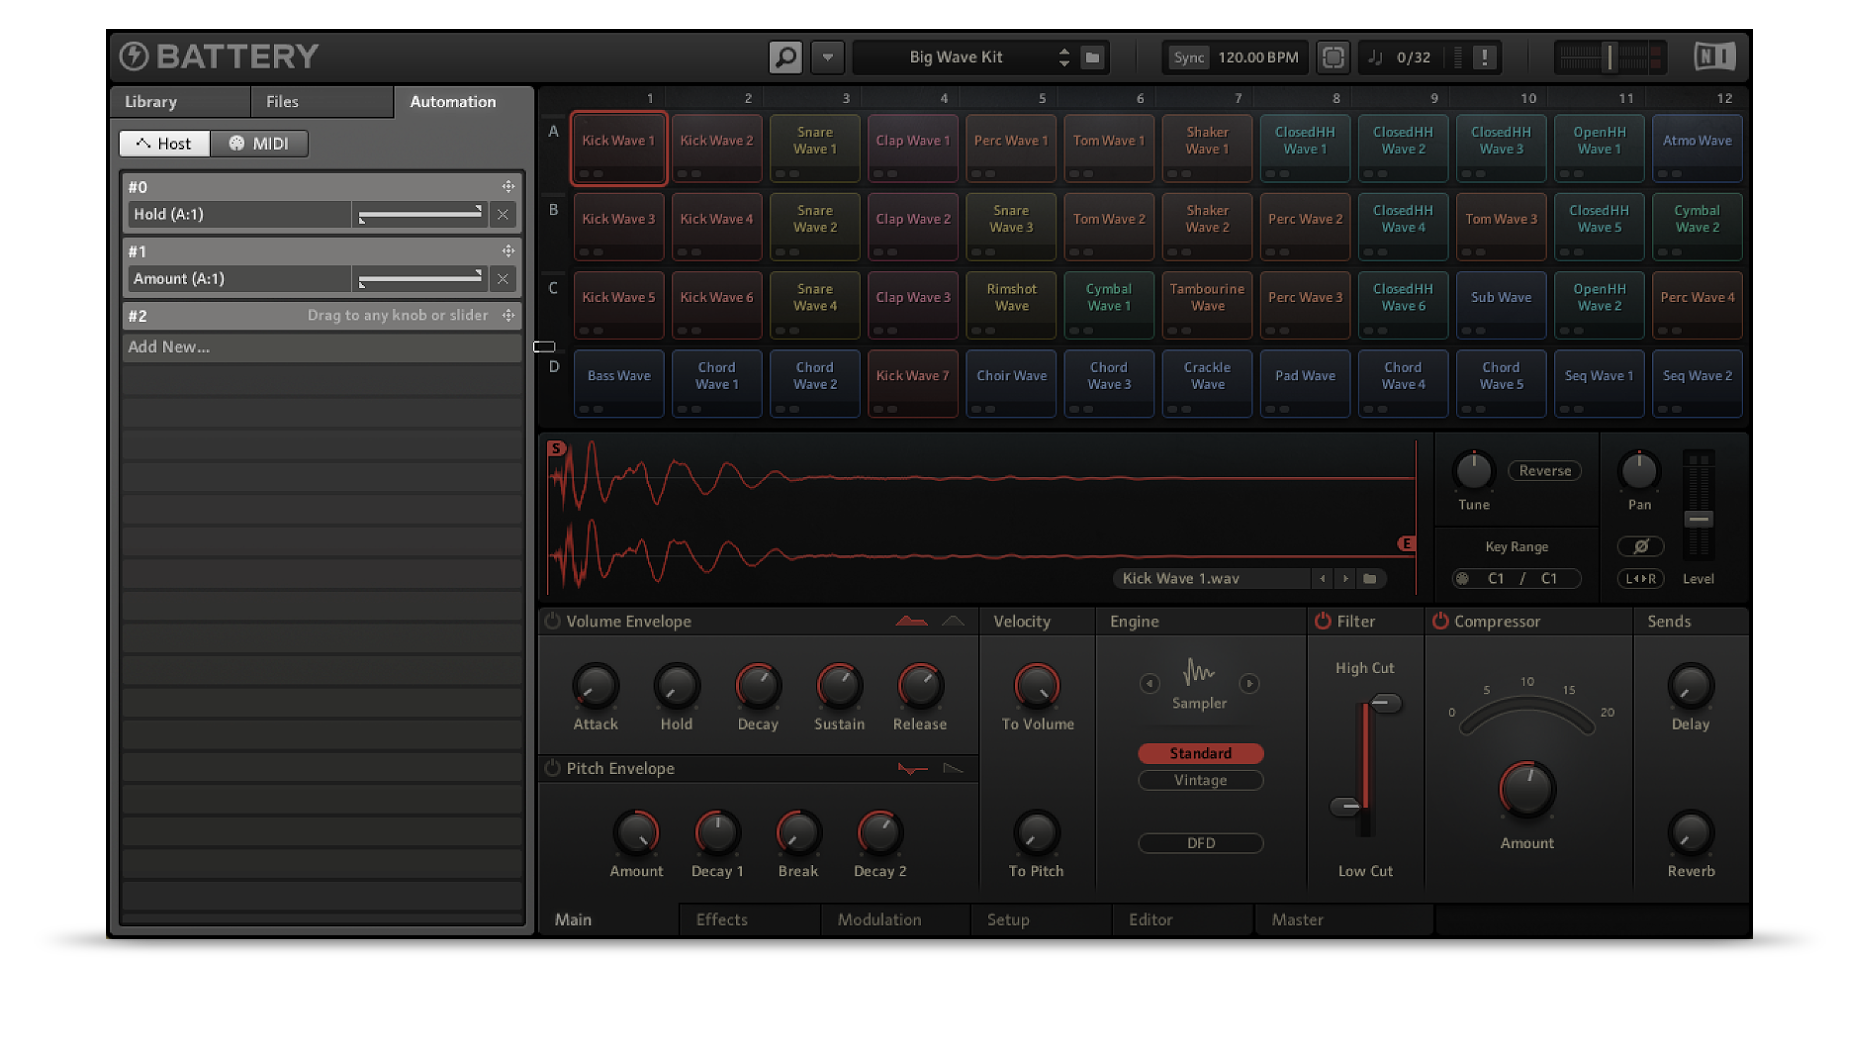Image resolution: width=1860 pixels, height=1060 pixels.
Task: Enable the Volume Envelope power switch
Action: tap(552, 621)
